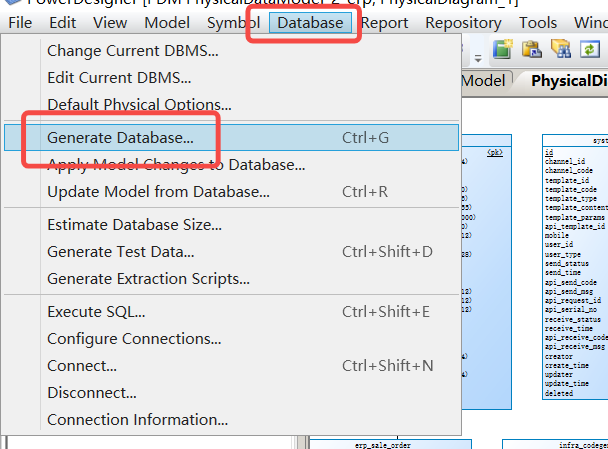This screenshot has height=449, width=608.
Task: Click the channel_code column row
Action: coord(568,171)
